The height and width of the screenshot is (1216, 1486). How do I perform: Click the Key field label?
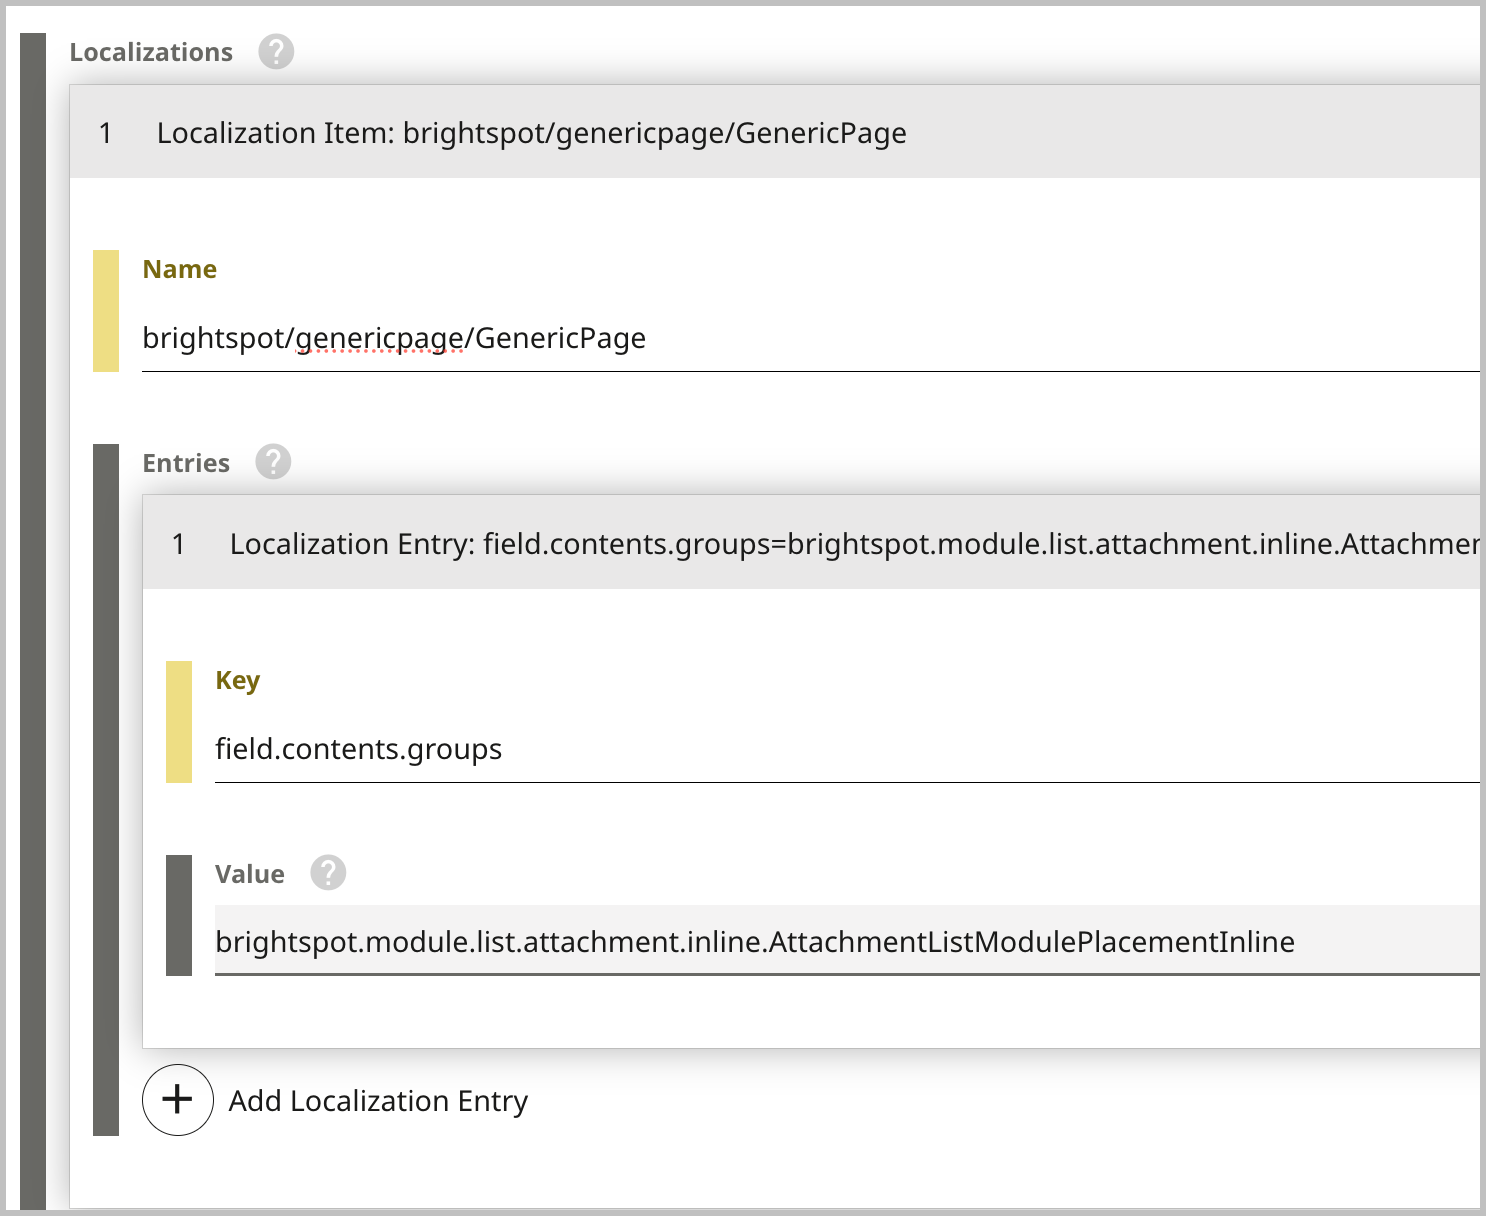click(238, 680)
